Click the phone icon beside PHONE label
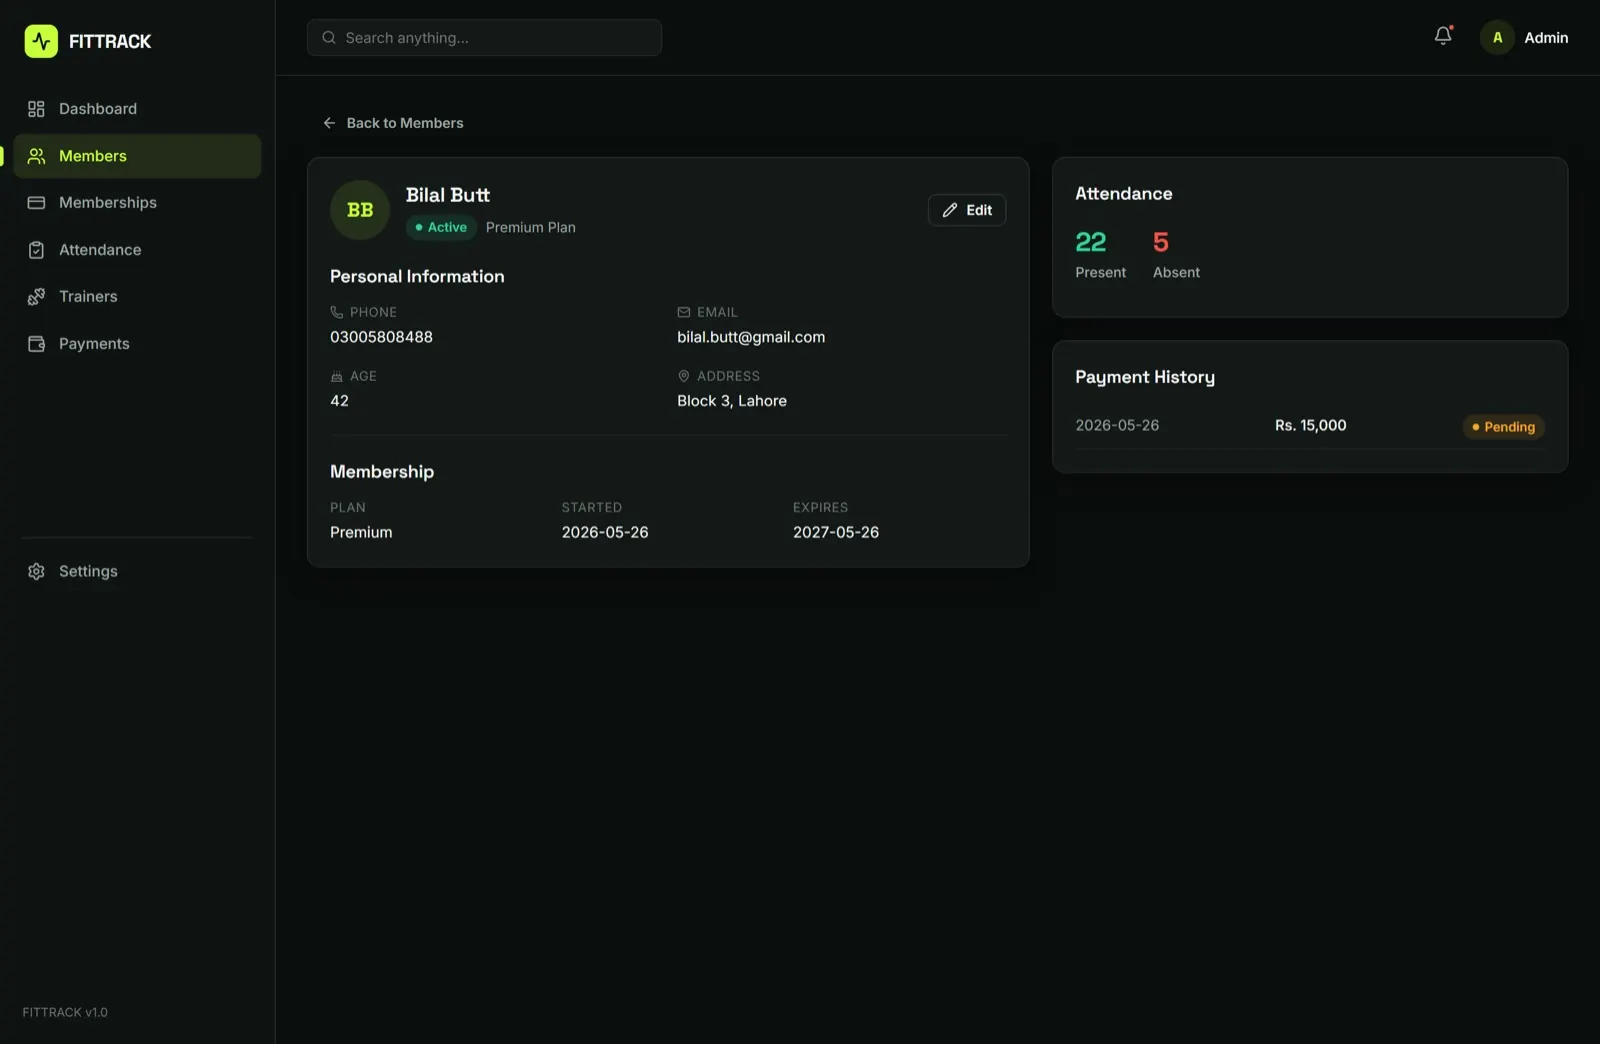Viewport: 1600px width, 1044px height. point(336,312)
